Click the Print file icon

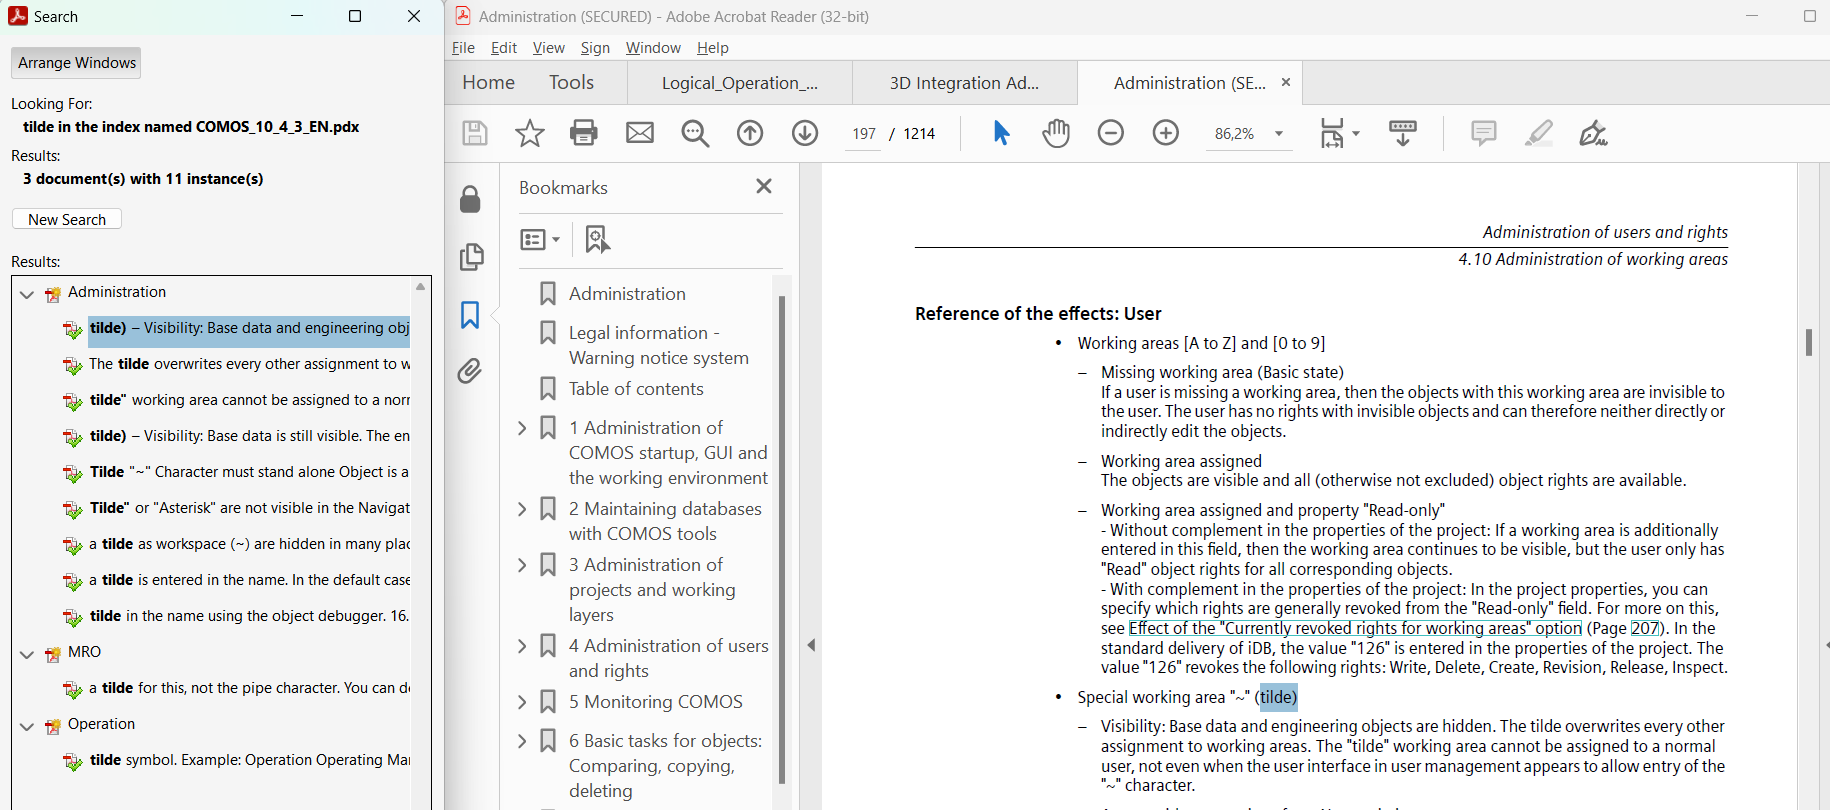[x=584, y=133]
